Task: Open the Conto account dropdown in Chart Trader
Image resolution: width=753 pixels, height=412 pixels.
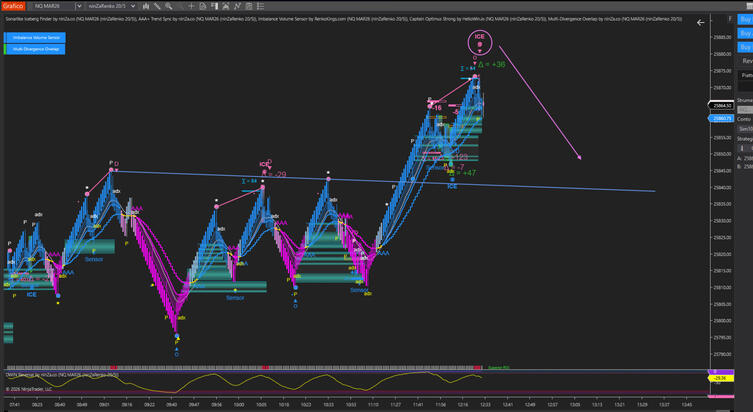Action: [745, 128]
